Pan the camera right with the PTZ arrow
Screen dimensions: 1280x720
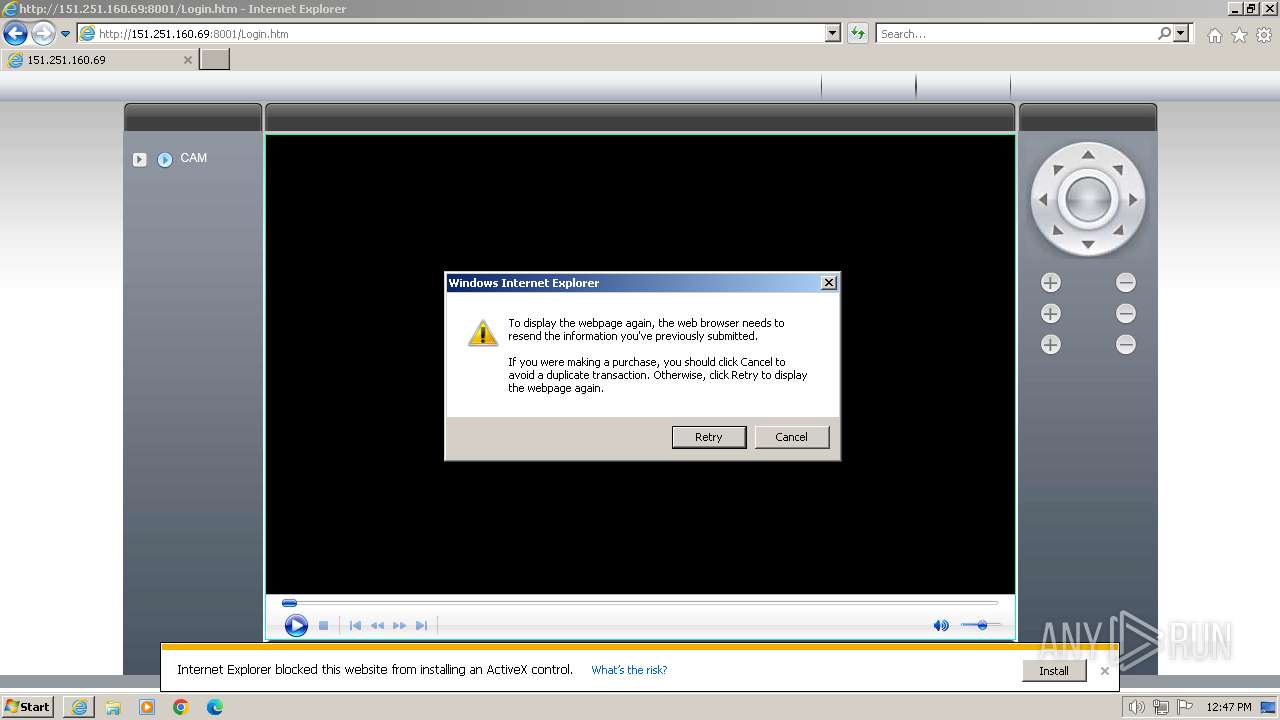pos(1133,200)
